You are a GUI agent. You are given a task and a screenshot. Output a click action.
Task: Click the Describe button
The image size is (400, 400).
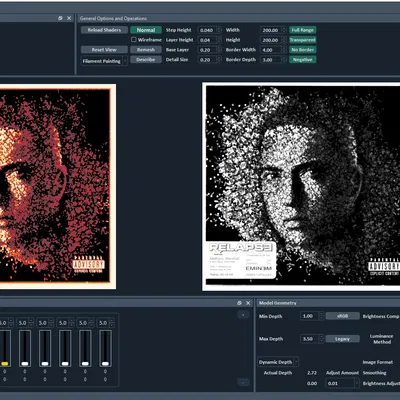coord(146,60)
